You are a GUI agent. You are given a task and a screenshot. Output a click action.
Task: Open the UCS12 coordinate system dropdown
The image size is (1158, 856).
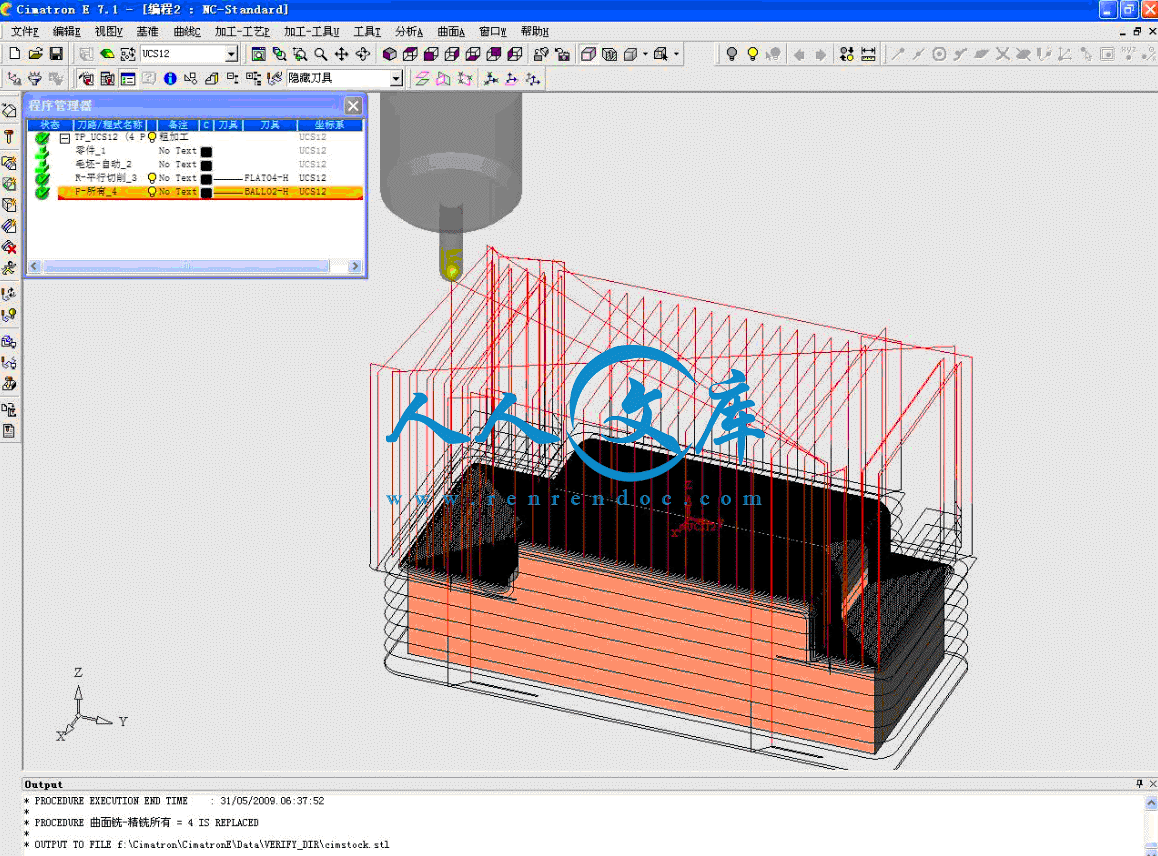point(232,54)
